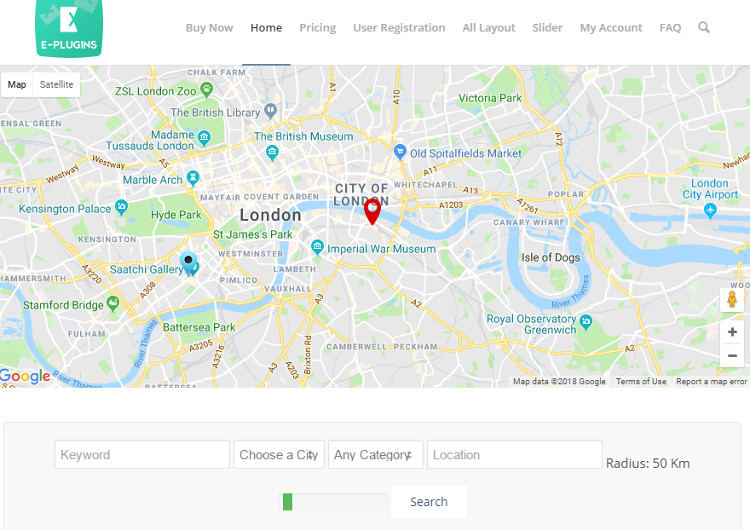Image resolution: width=750 pixels, height=530 pixels.
Task: Click the radius slider track
Action: (x=333, y=502)
